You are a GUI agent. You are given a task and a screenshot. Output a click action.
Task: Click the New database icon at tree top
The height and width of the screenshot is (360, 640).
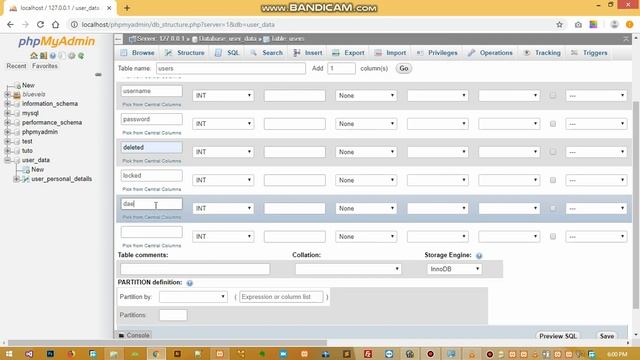18,85
